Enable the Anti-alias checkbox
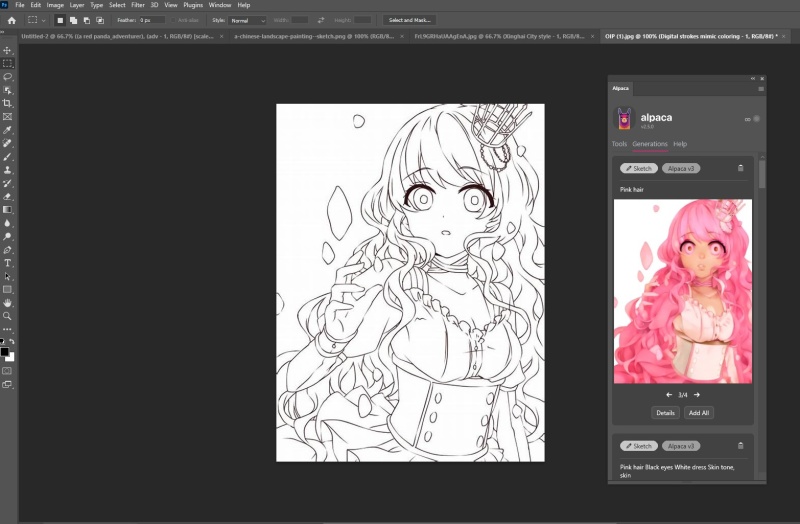 (x=173, y=20)
